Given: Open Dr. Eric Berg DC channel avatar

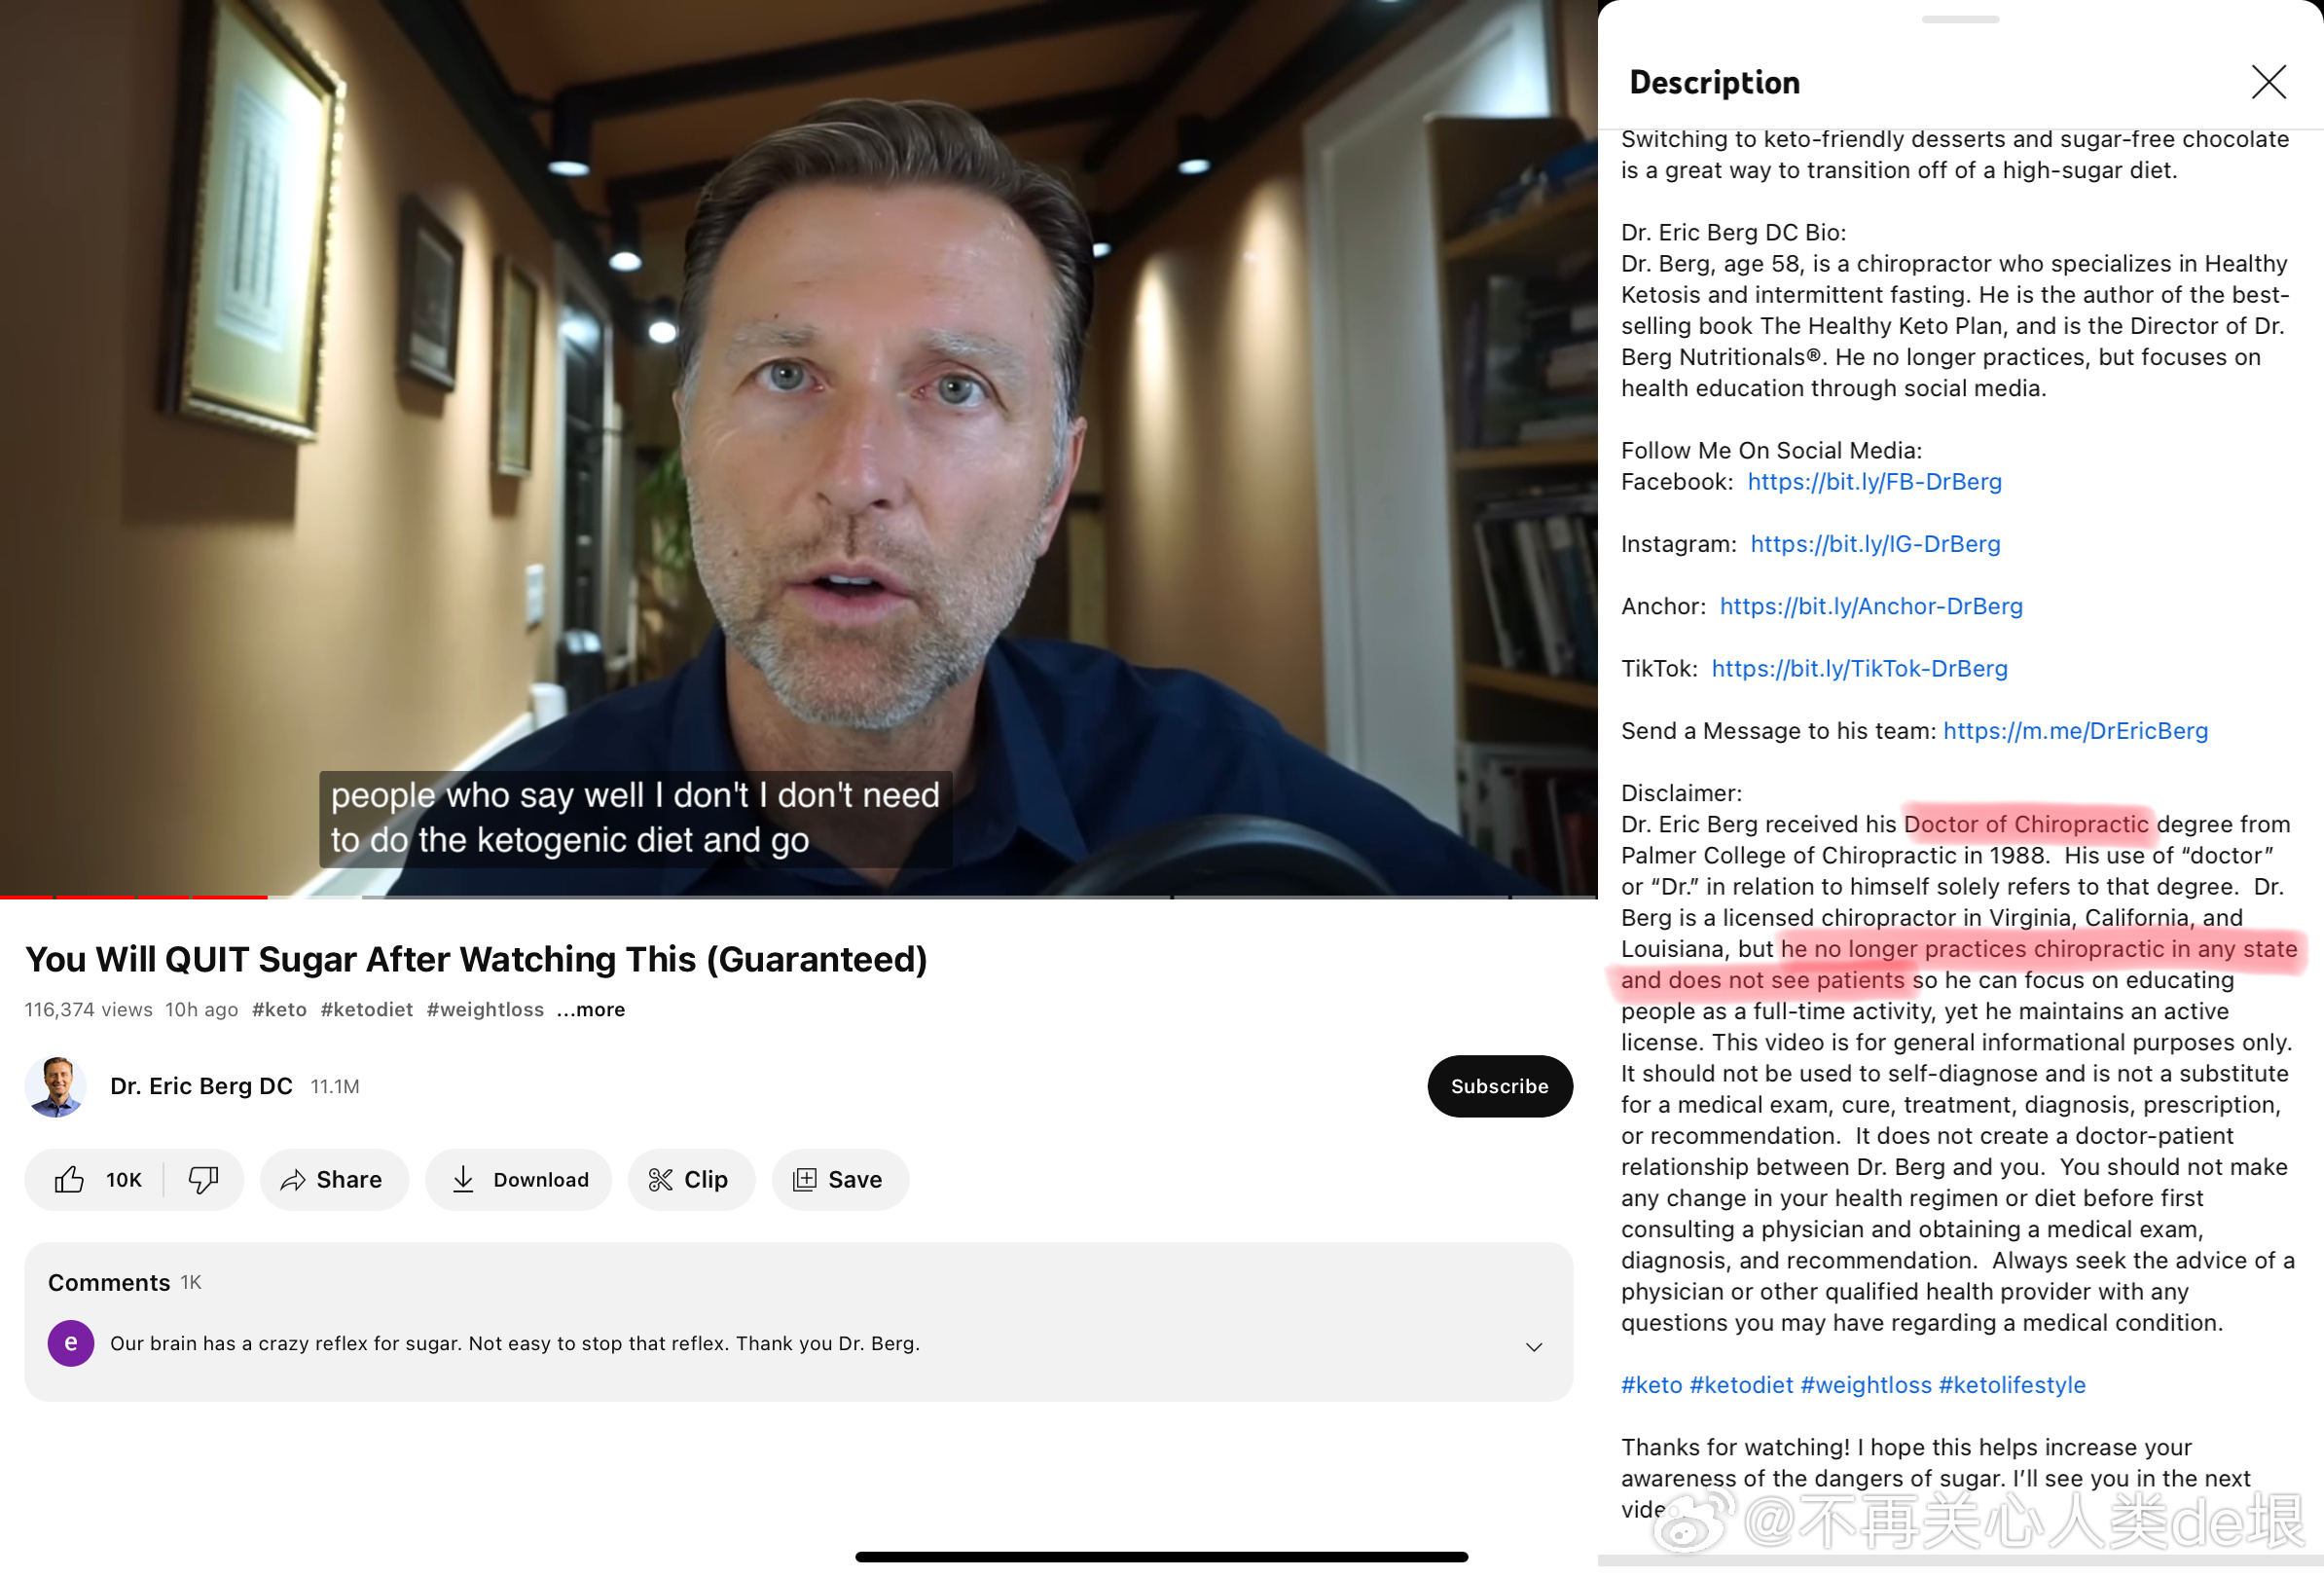Looking at the screenshot, I should click(55, 1087).
